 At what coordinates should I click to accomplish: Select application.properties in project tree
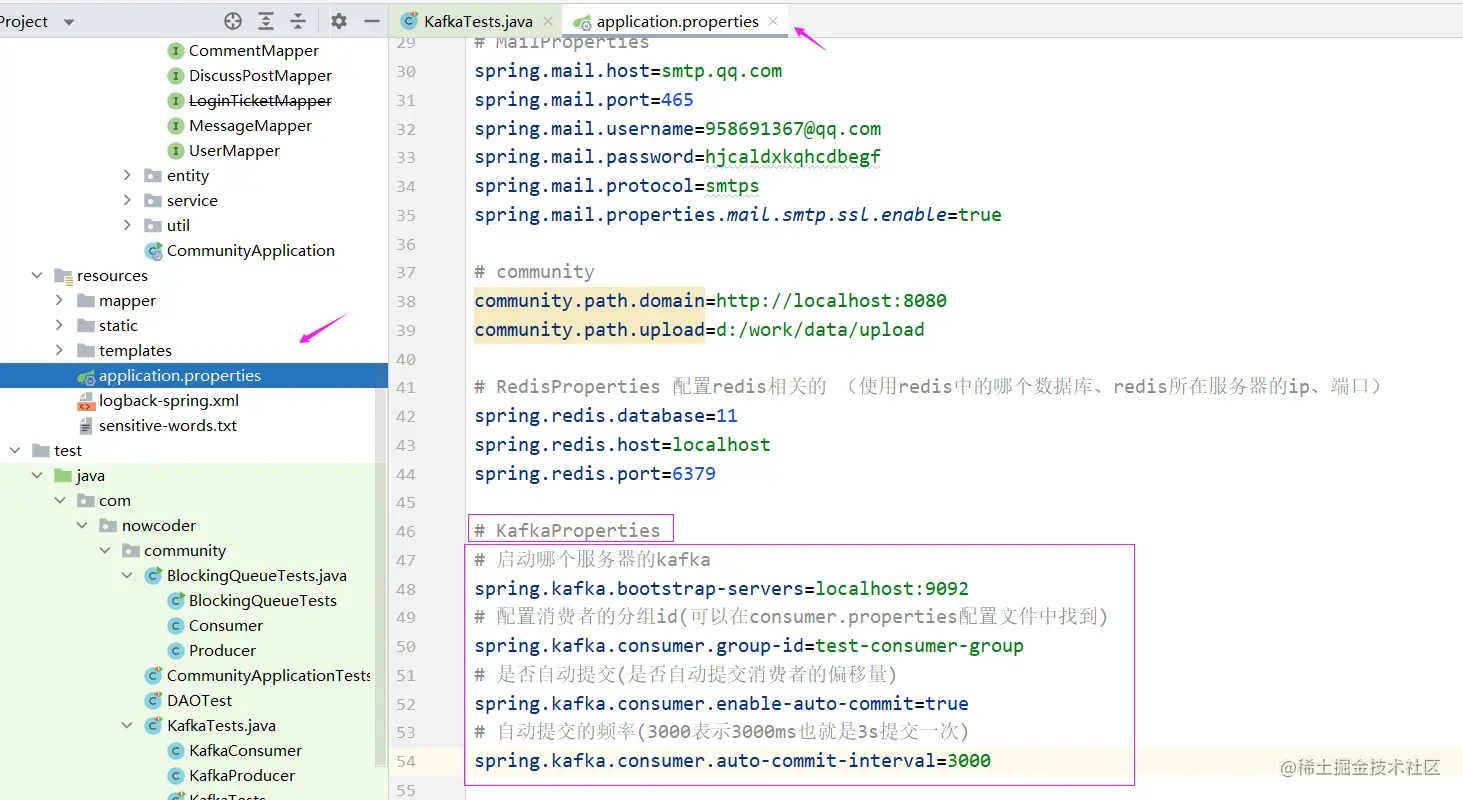pyautogui.click(x=180, y=376)
